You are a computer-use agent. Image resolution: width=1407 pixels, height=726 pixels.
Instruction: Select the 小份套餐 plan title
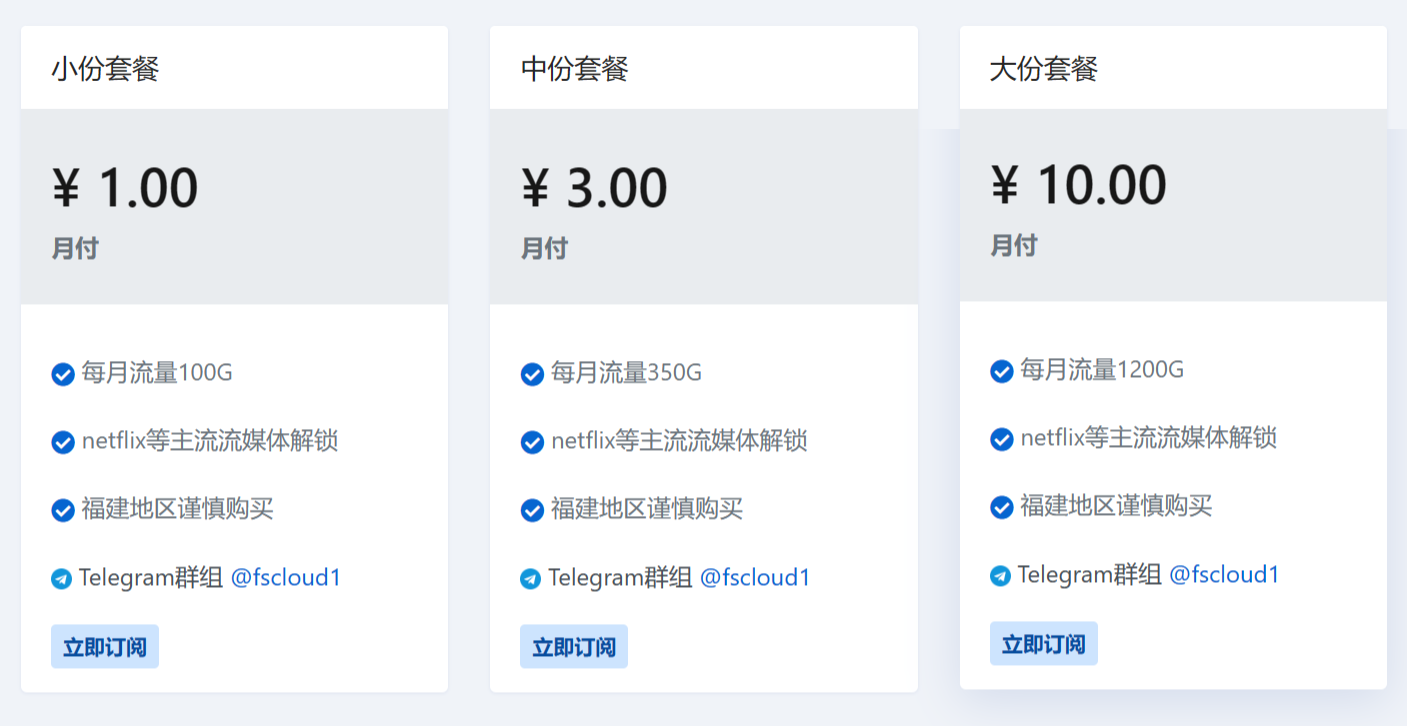pos(106,69)
